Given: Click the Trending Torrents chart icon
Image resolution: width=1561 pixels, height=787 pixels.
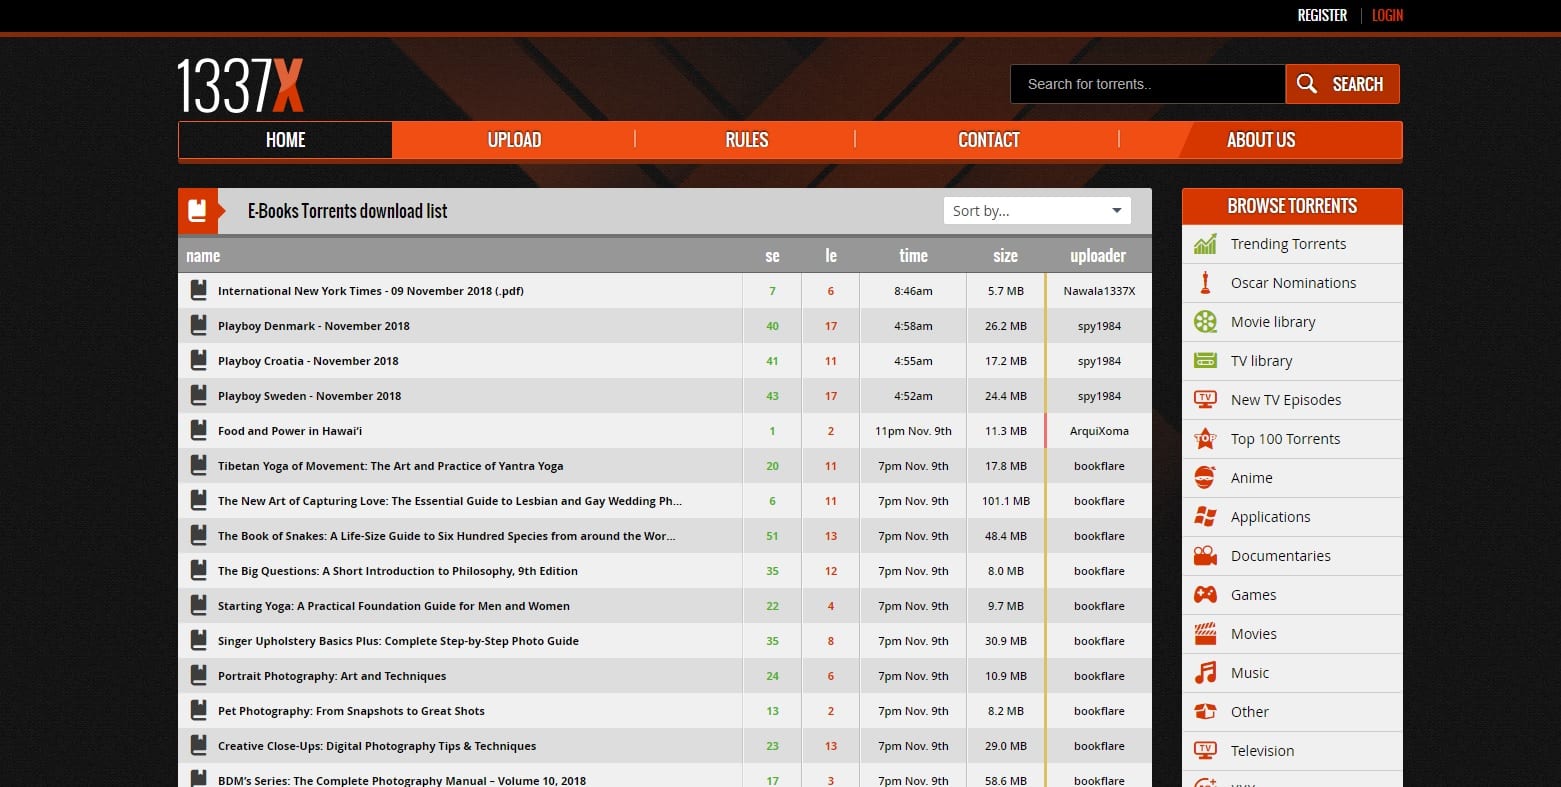Looking at the screenshot, I should 1205,244.
